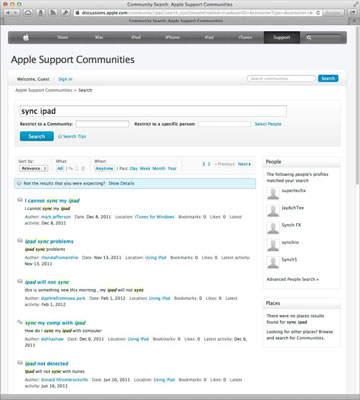Viewport: 360px width, 400px height.
Task: Open Store in Apple navigation bar
Action: 62,37
